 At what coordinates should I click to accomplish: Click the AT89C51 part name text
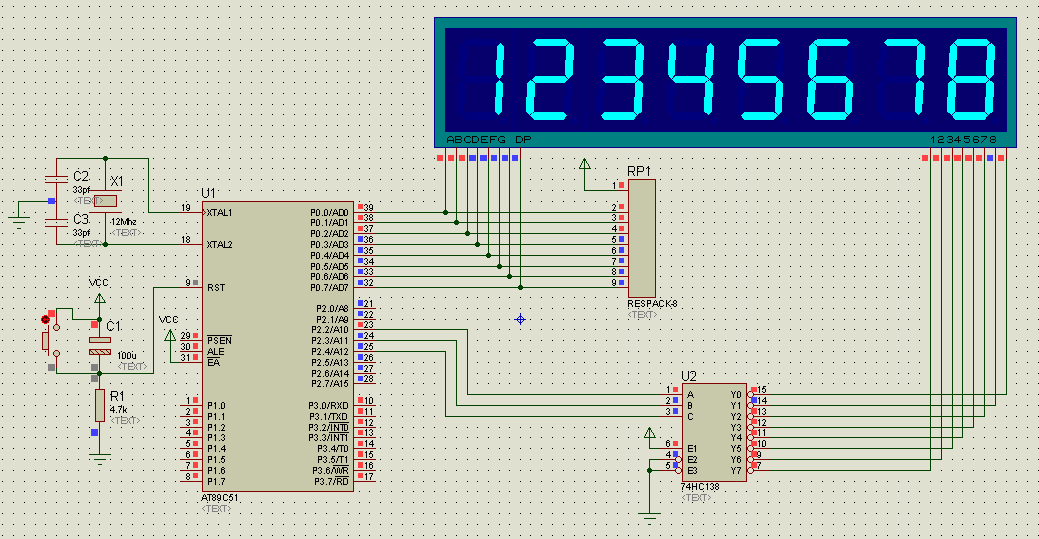pyautogui.click(x=220, y=497)
